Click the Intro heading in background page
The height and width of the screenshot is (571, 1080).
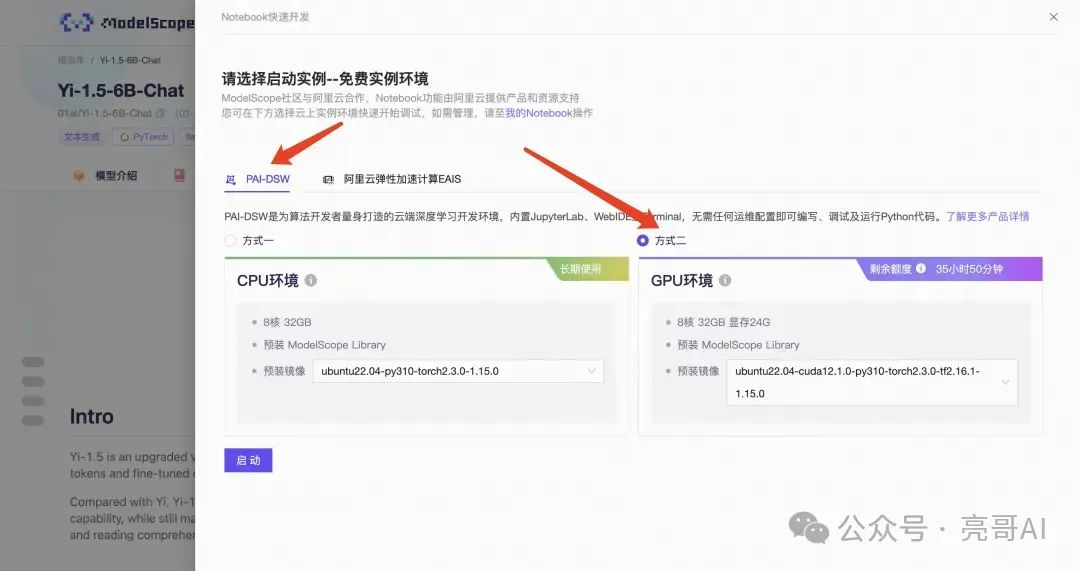click(x=91, y=416)
